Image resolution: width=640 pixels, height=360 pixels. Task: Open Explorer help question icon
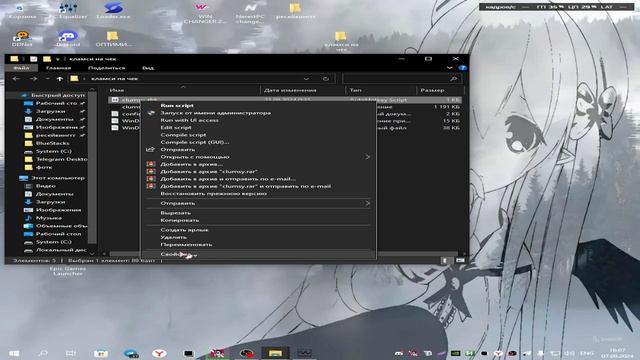point(462,68)
